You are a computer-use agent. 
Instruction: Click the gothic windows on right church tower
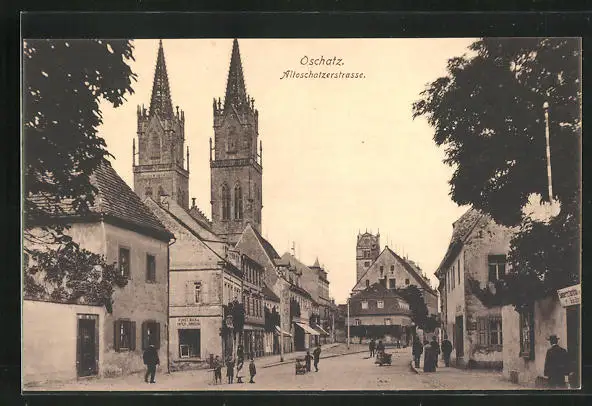232,202
